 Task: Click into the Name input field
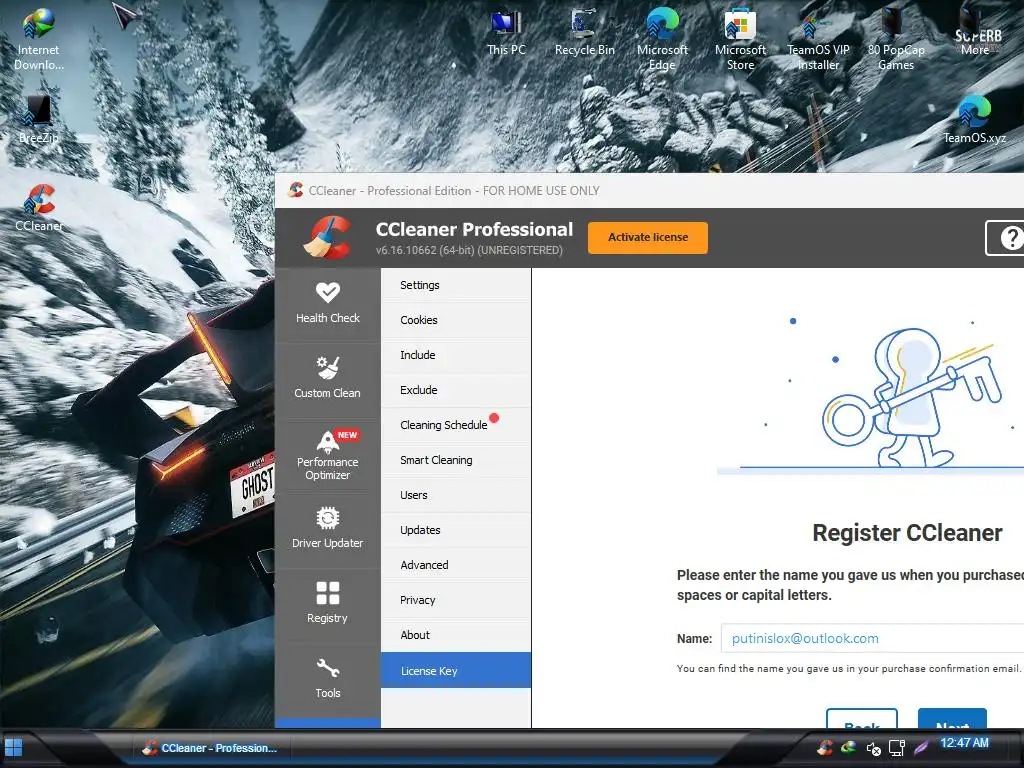click(x=872, y=638)
